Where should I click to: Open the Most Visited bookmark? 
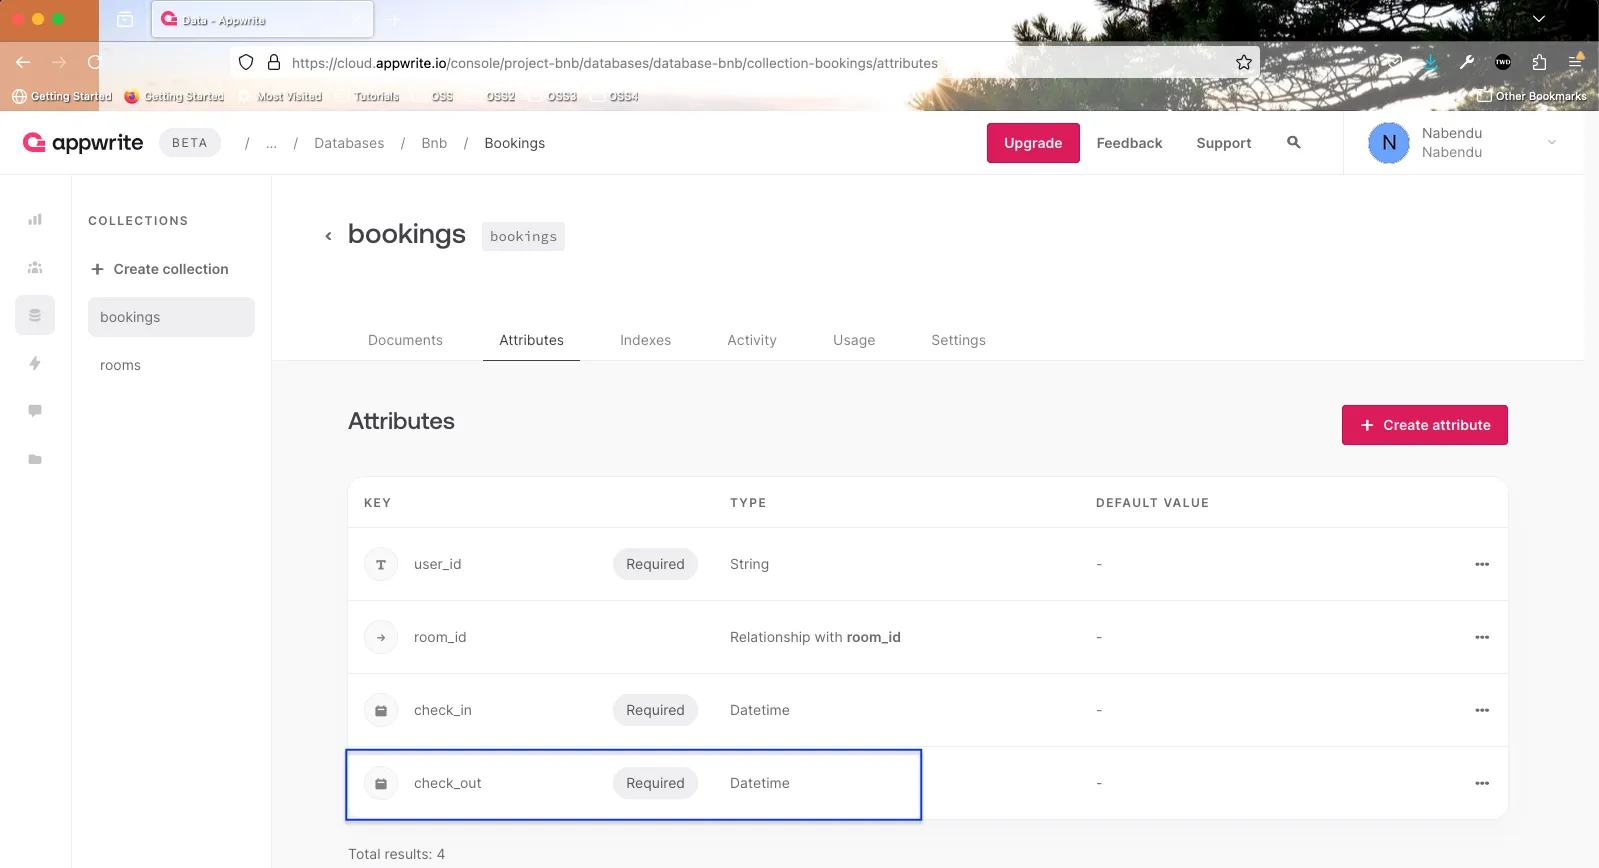click(281, 97)
